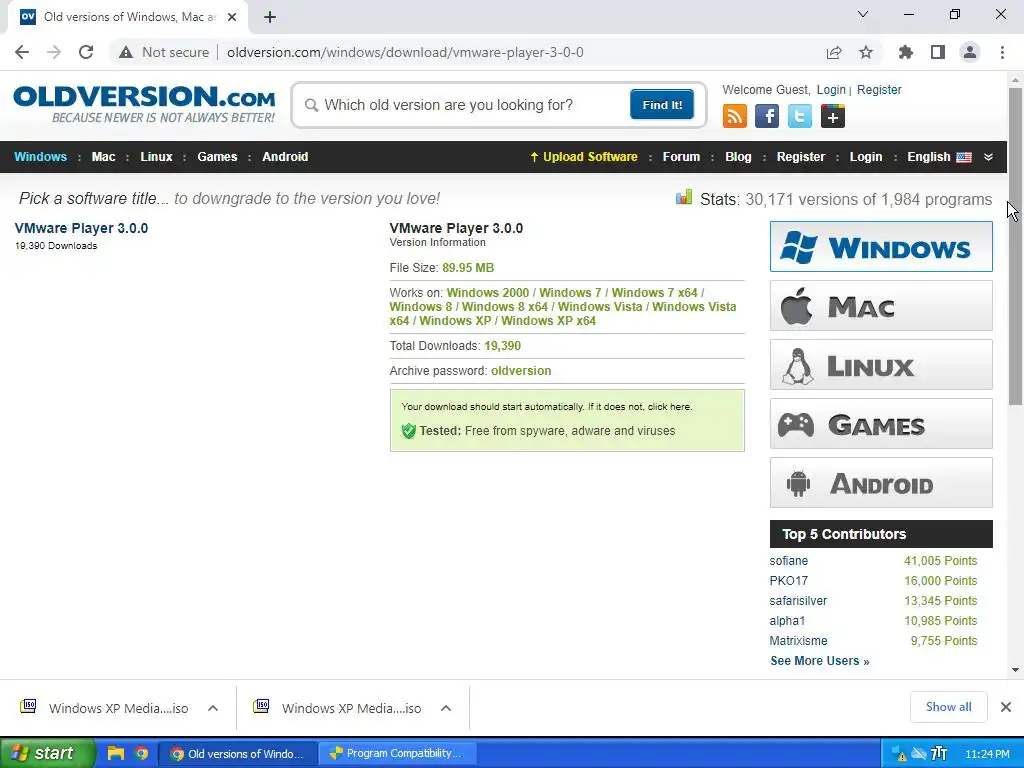Open contributor PKO17's profile
Screen dimensions: 1024x768
788,581
